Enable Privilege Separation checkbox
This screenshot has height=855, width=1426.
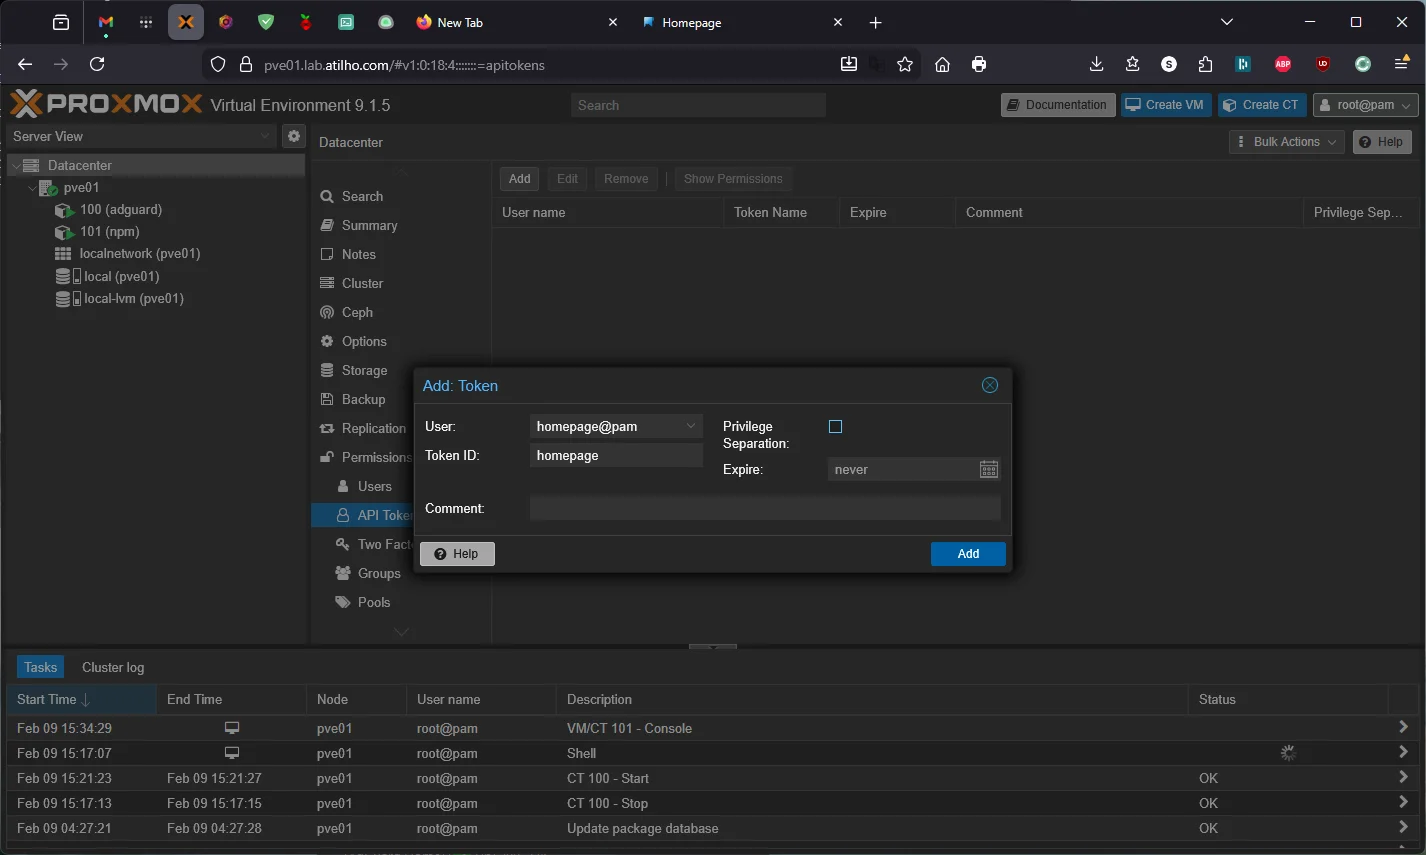[835, 426]
